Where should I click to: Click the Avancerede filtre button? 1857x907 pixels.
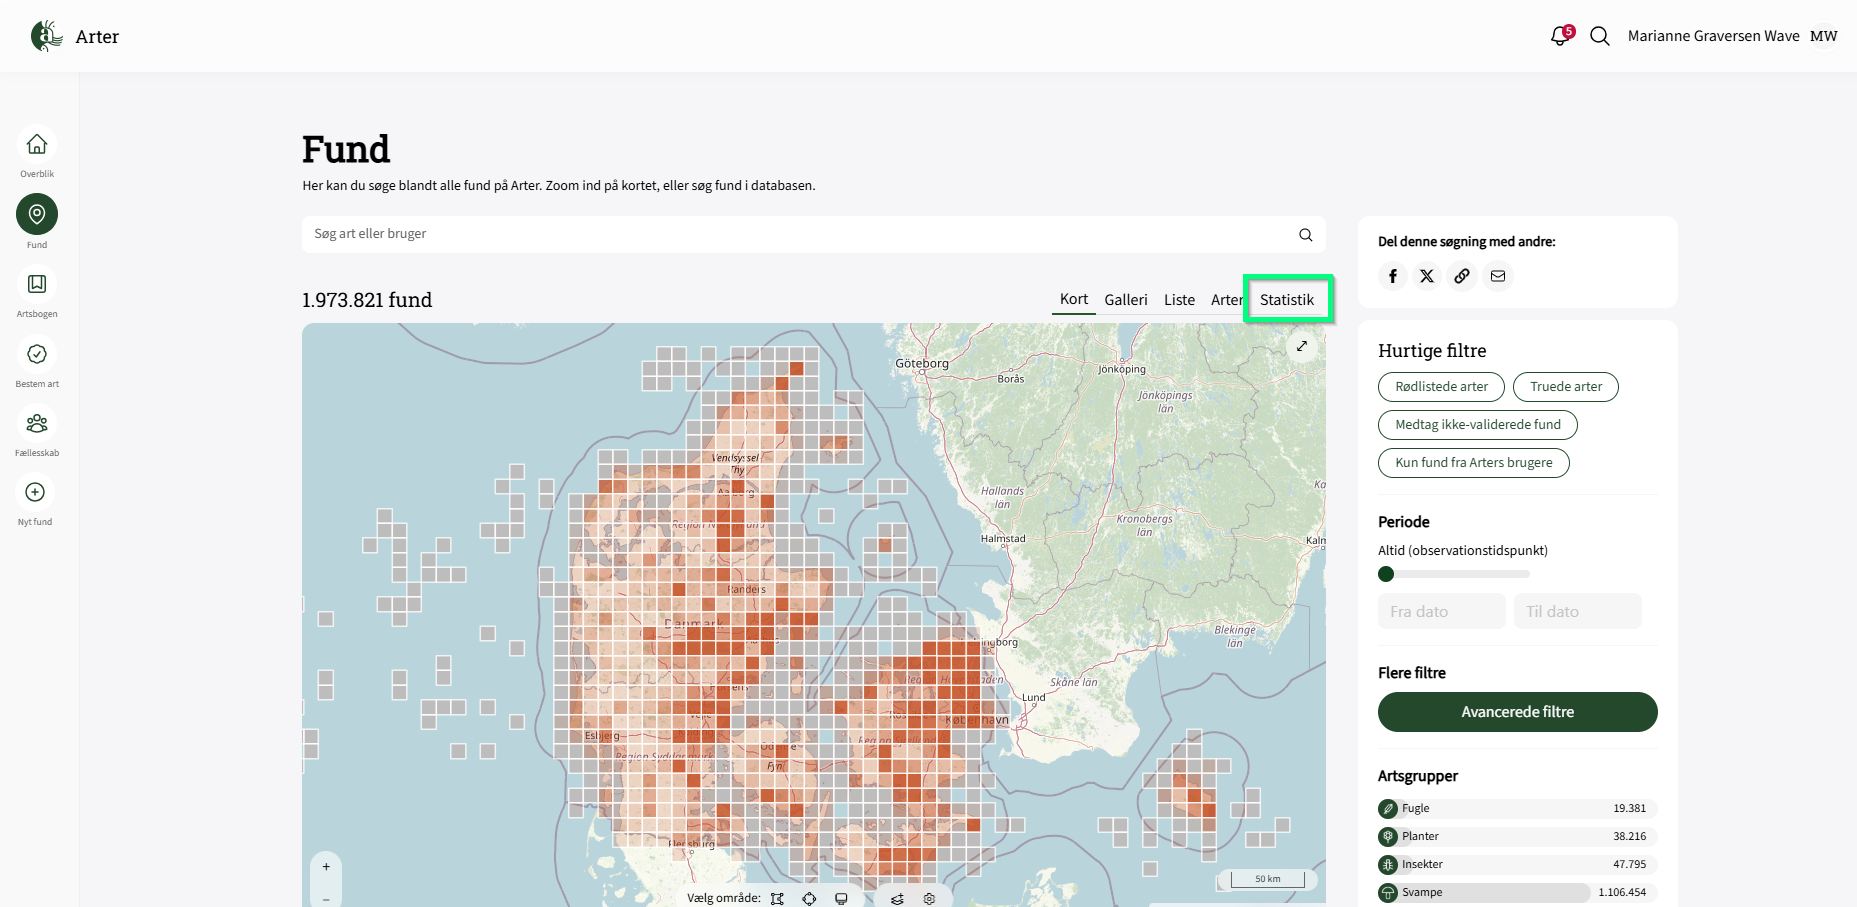click(x=1517, y=712)
